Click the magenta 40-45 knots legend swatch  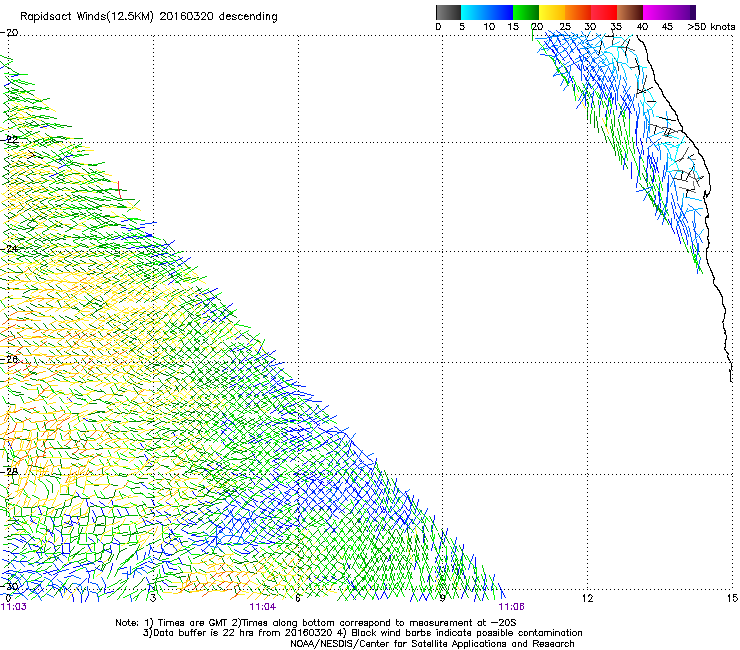[656, 12]
